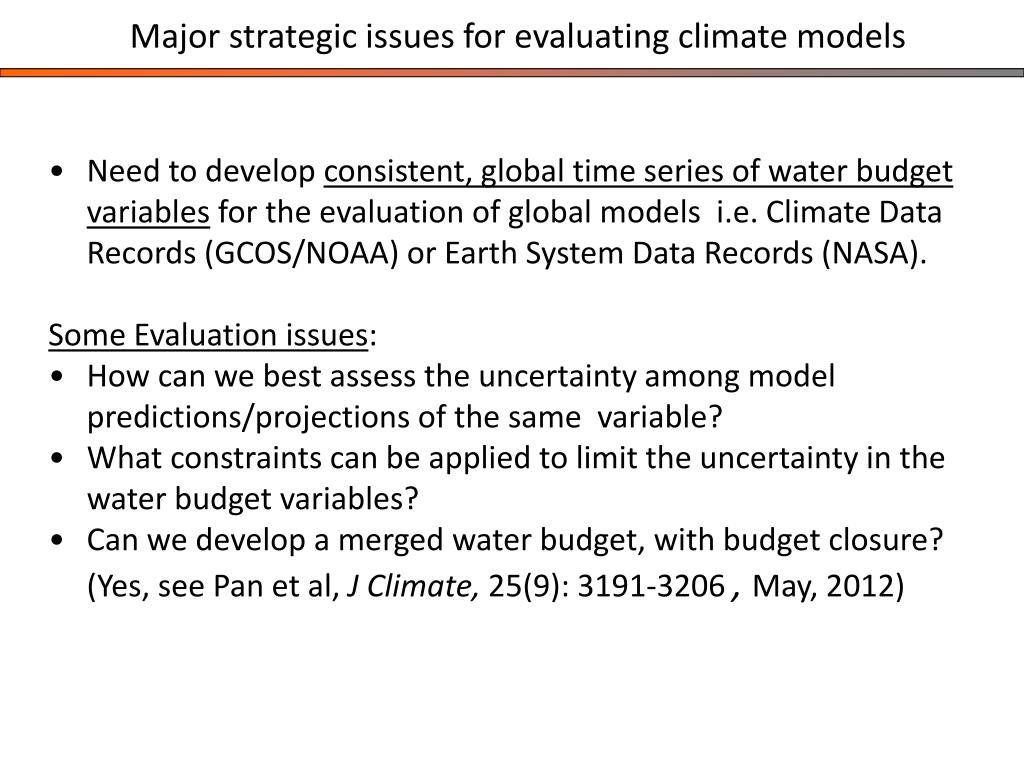This screenshot has width=1024, height=768.
Task: Click the words 'Climate Data' in first bullet
Action: (854, 213)
